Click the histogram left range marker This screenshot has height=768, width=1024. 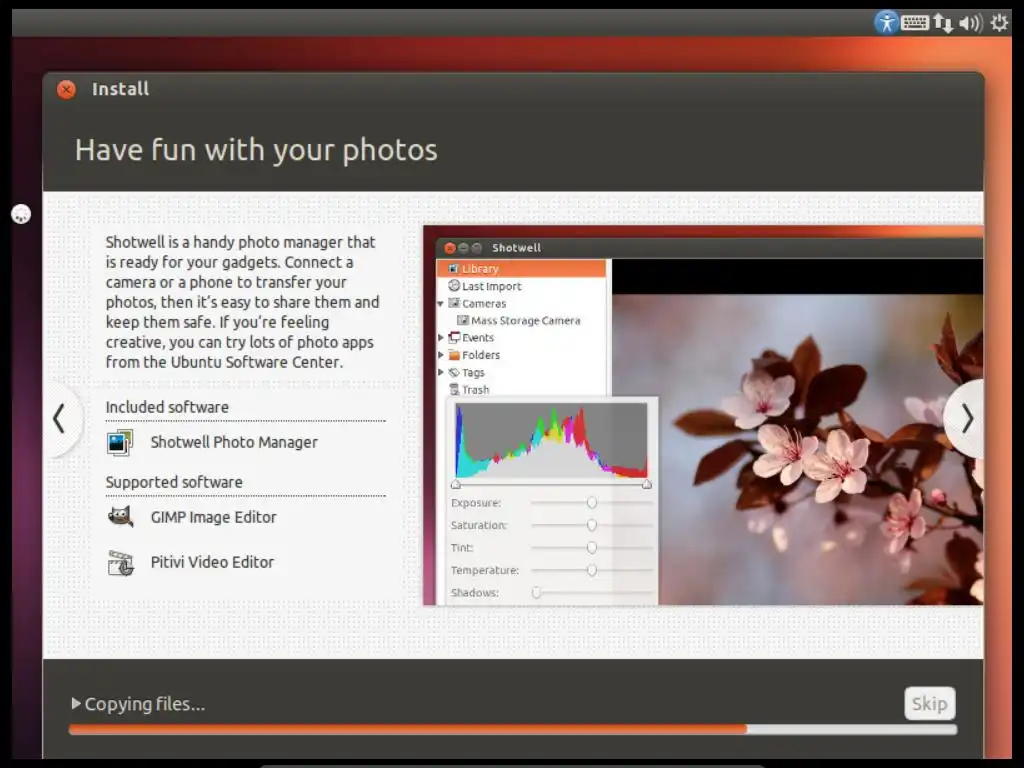coord(456,484)
